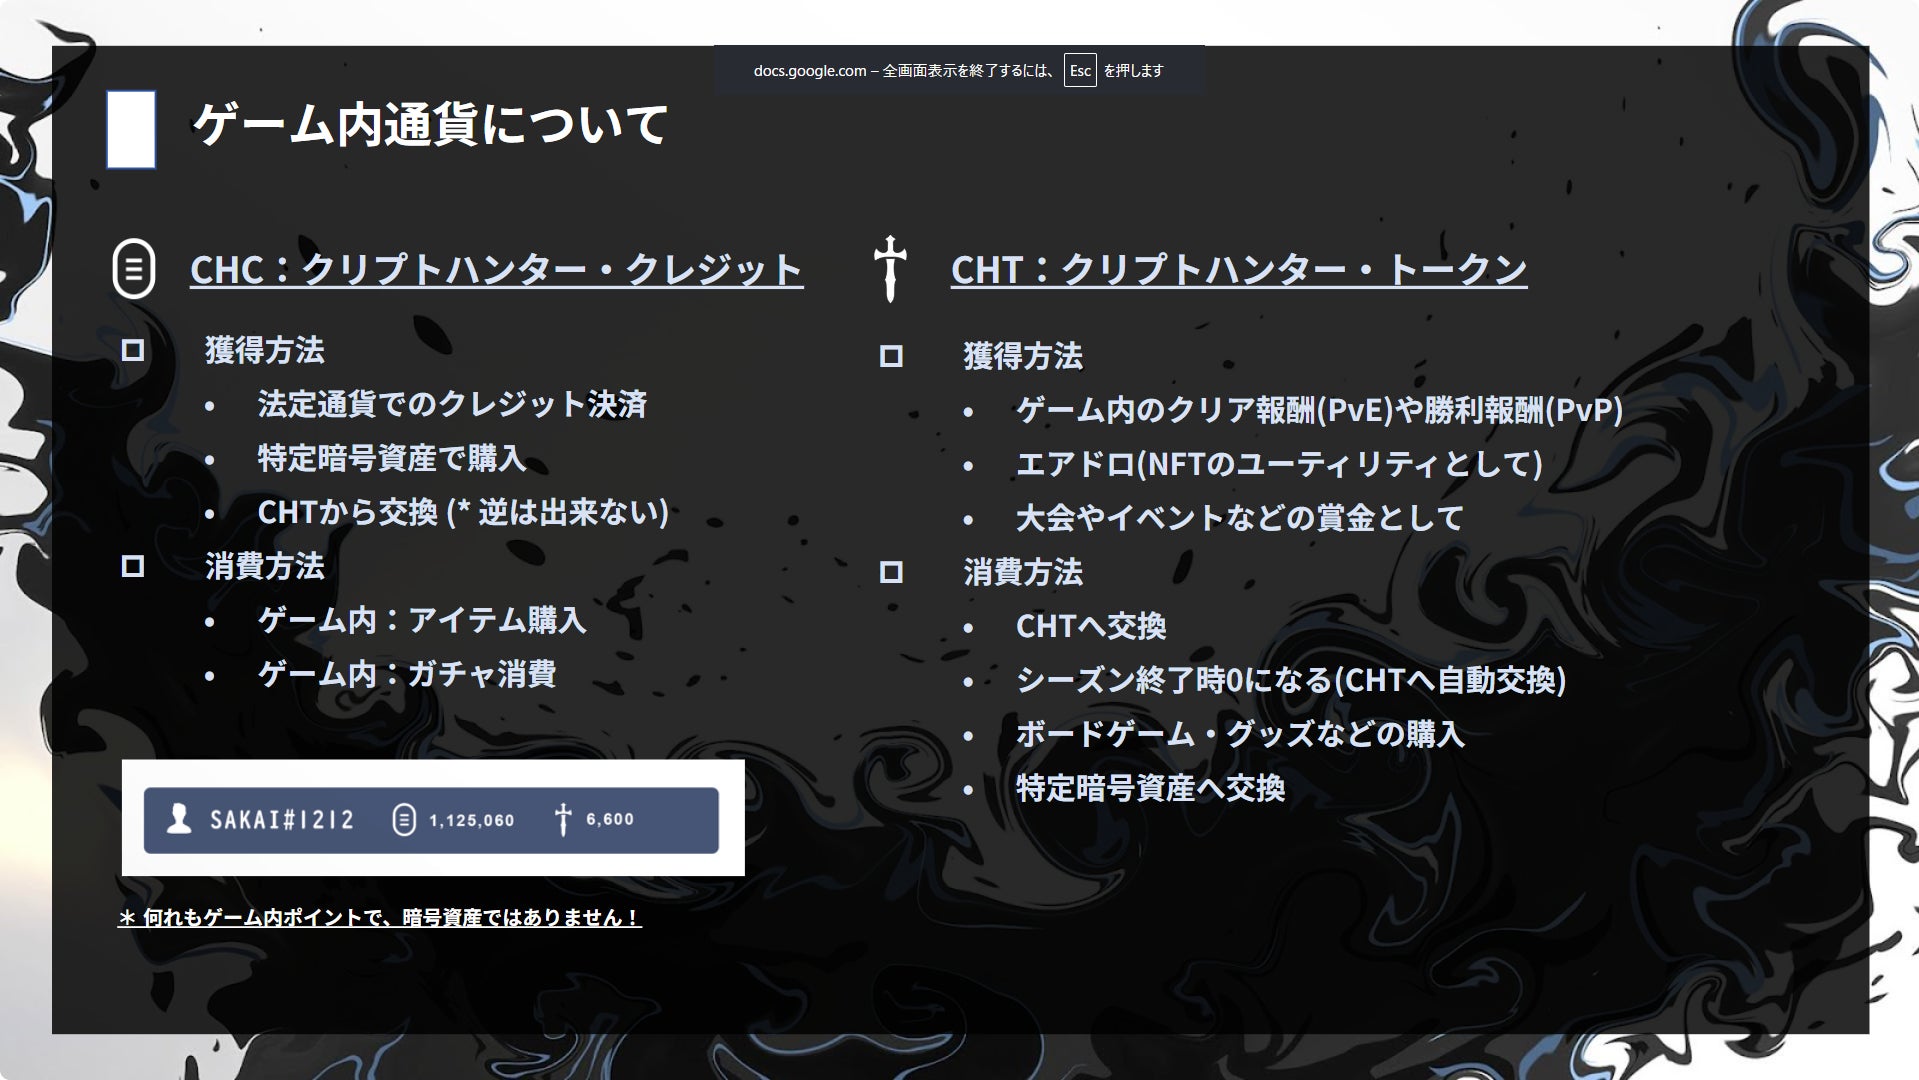
Task: Click the slide title ゲーム内通貨について
Action: [430, 126]
